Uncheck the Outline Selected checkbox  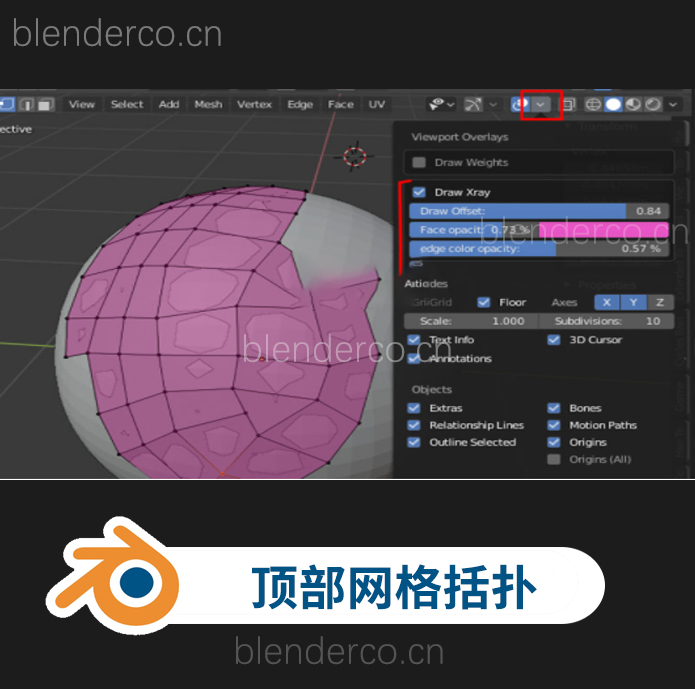pyautogui.click(x=414, y=442)
